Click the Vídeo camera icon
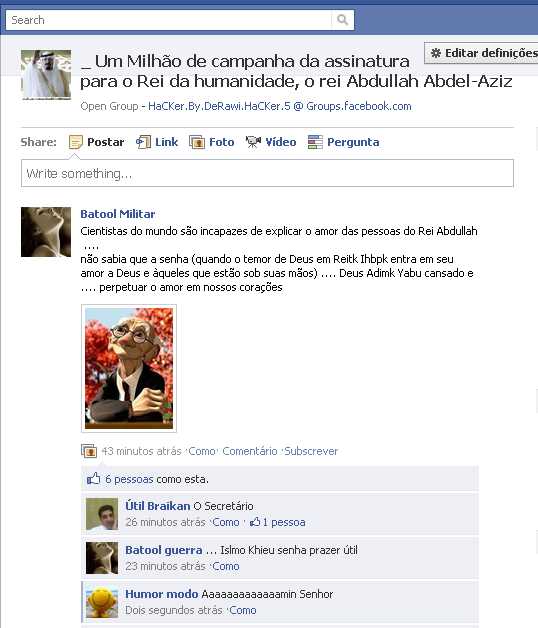 (x=253, y=142)
